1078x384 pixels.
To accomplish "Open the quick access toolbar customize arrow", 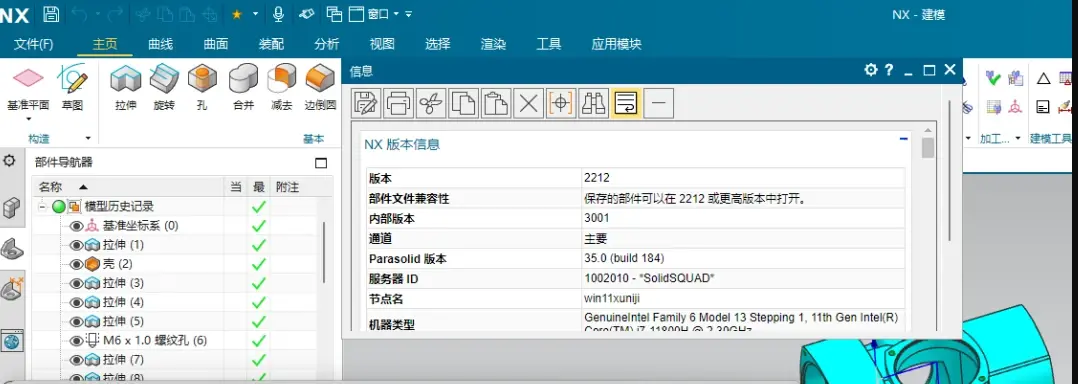I will point(408,14).
